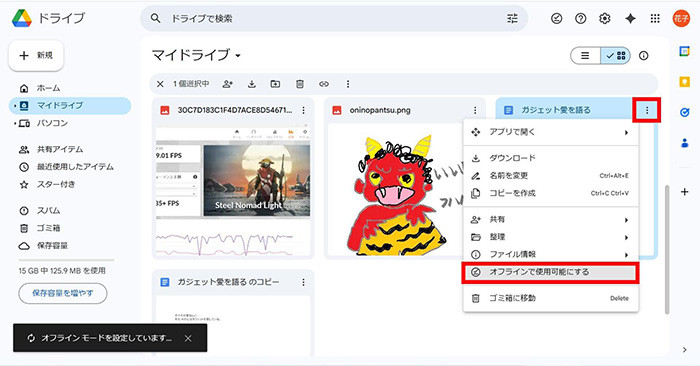
Task: Click the vertical scrollbar
Action: click(667, 249)
